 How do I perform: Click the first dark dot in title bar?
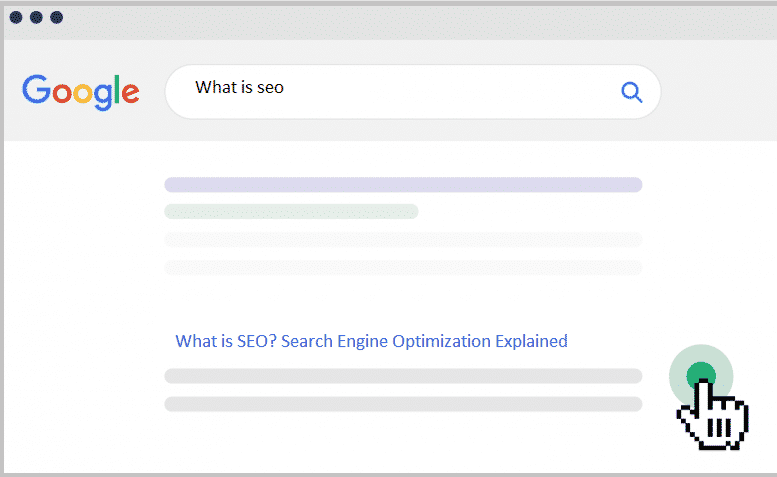[x=16, y=17]
